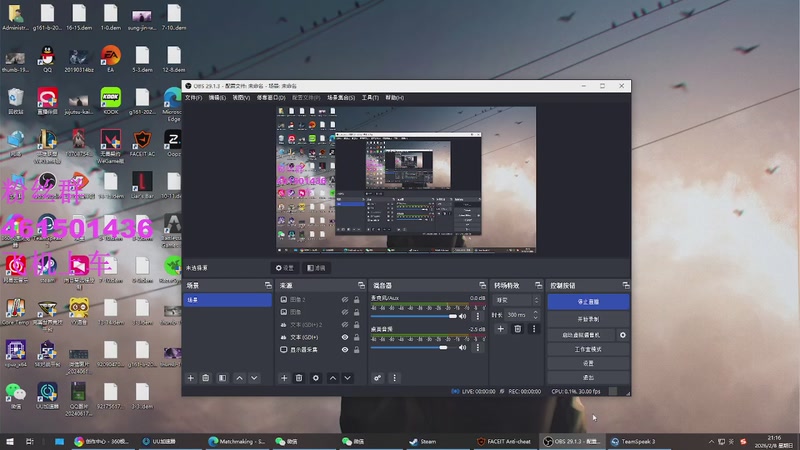Image resolution: width=800 pixels, height=450 pixels.
Task: Click the 启动虚拟摄像机 button
Action: [x=581, y=335]
